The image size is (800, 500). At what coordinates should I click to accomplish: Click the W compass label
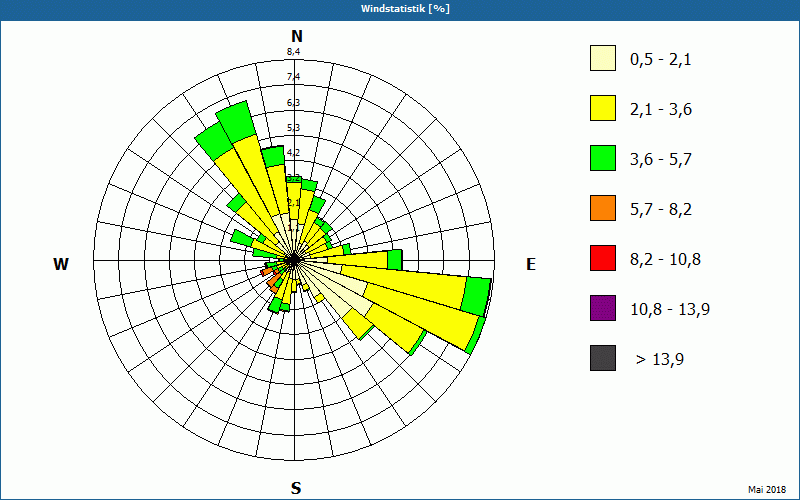(x=61, y=264)
